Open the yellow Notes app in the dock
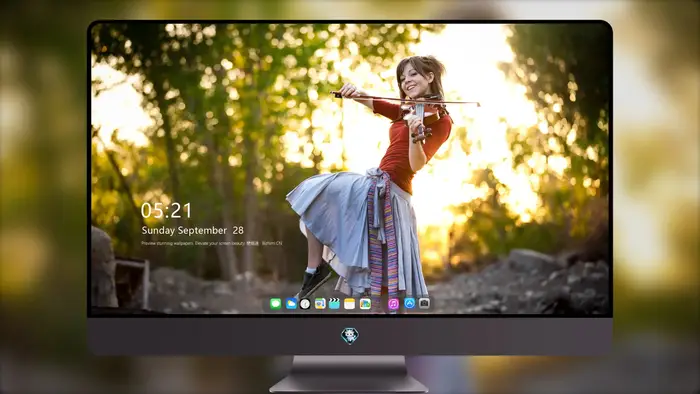This screenshot has height=394, width=700. 350,304
